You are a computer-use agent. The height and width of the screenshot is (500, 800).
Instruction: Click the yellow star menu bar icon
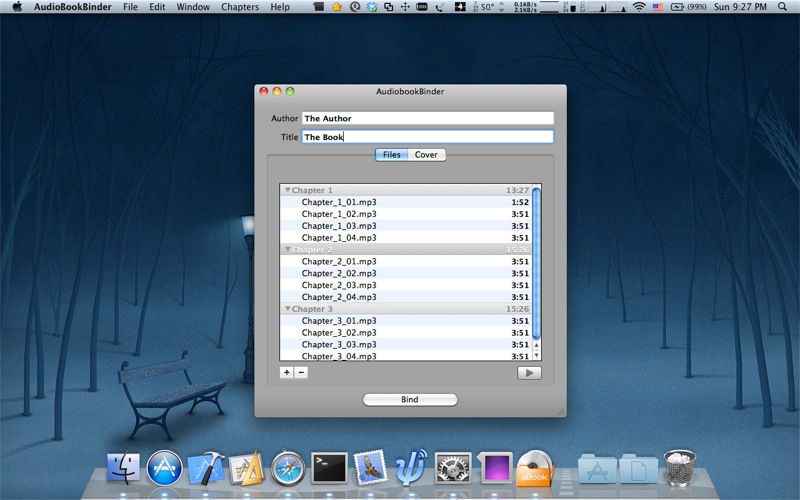tap(337, 7)
